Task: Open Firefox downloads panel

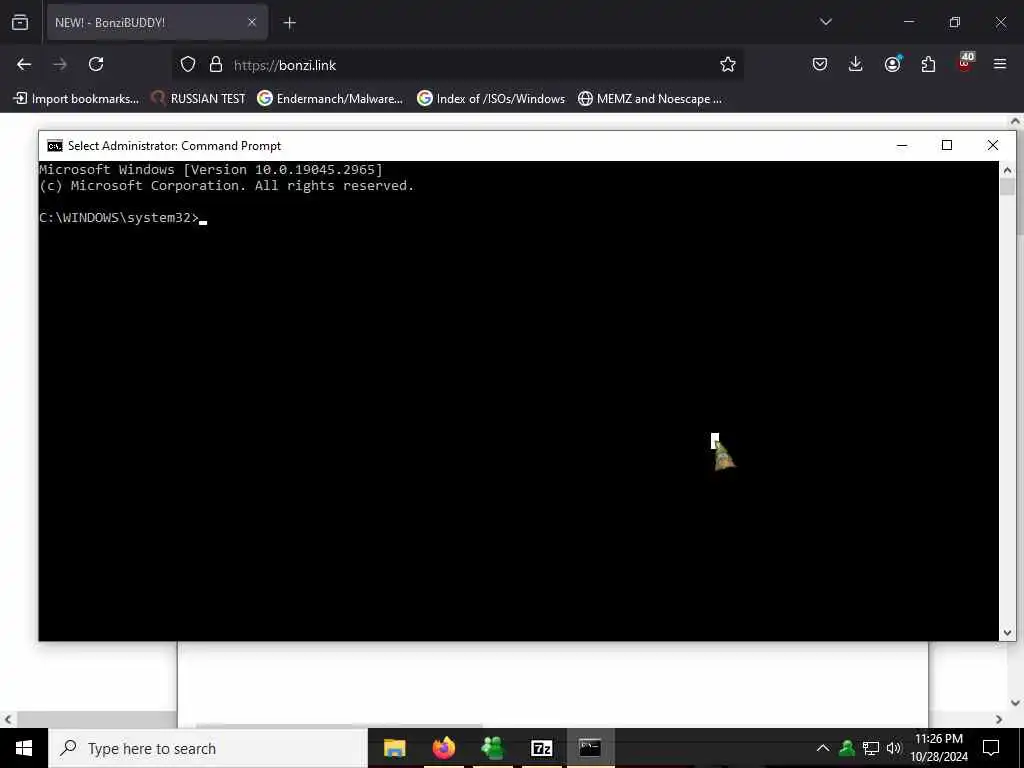Action: pos(856,65)
